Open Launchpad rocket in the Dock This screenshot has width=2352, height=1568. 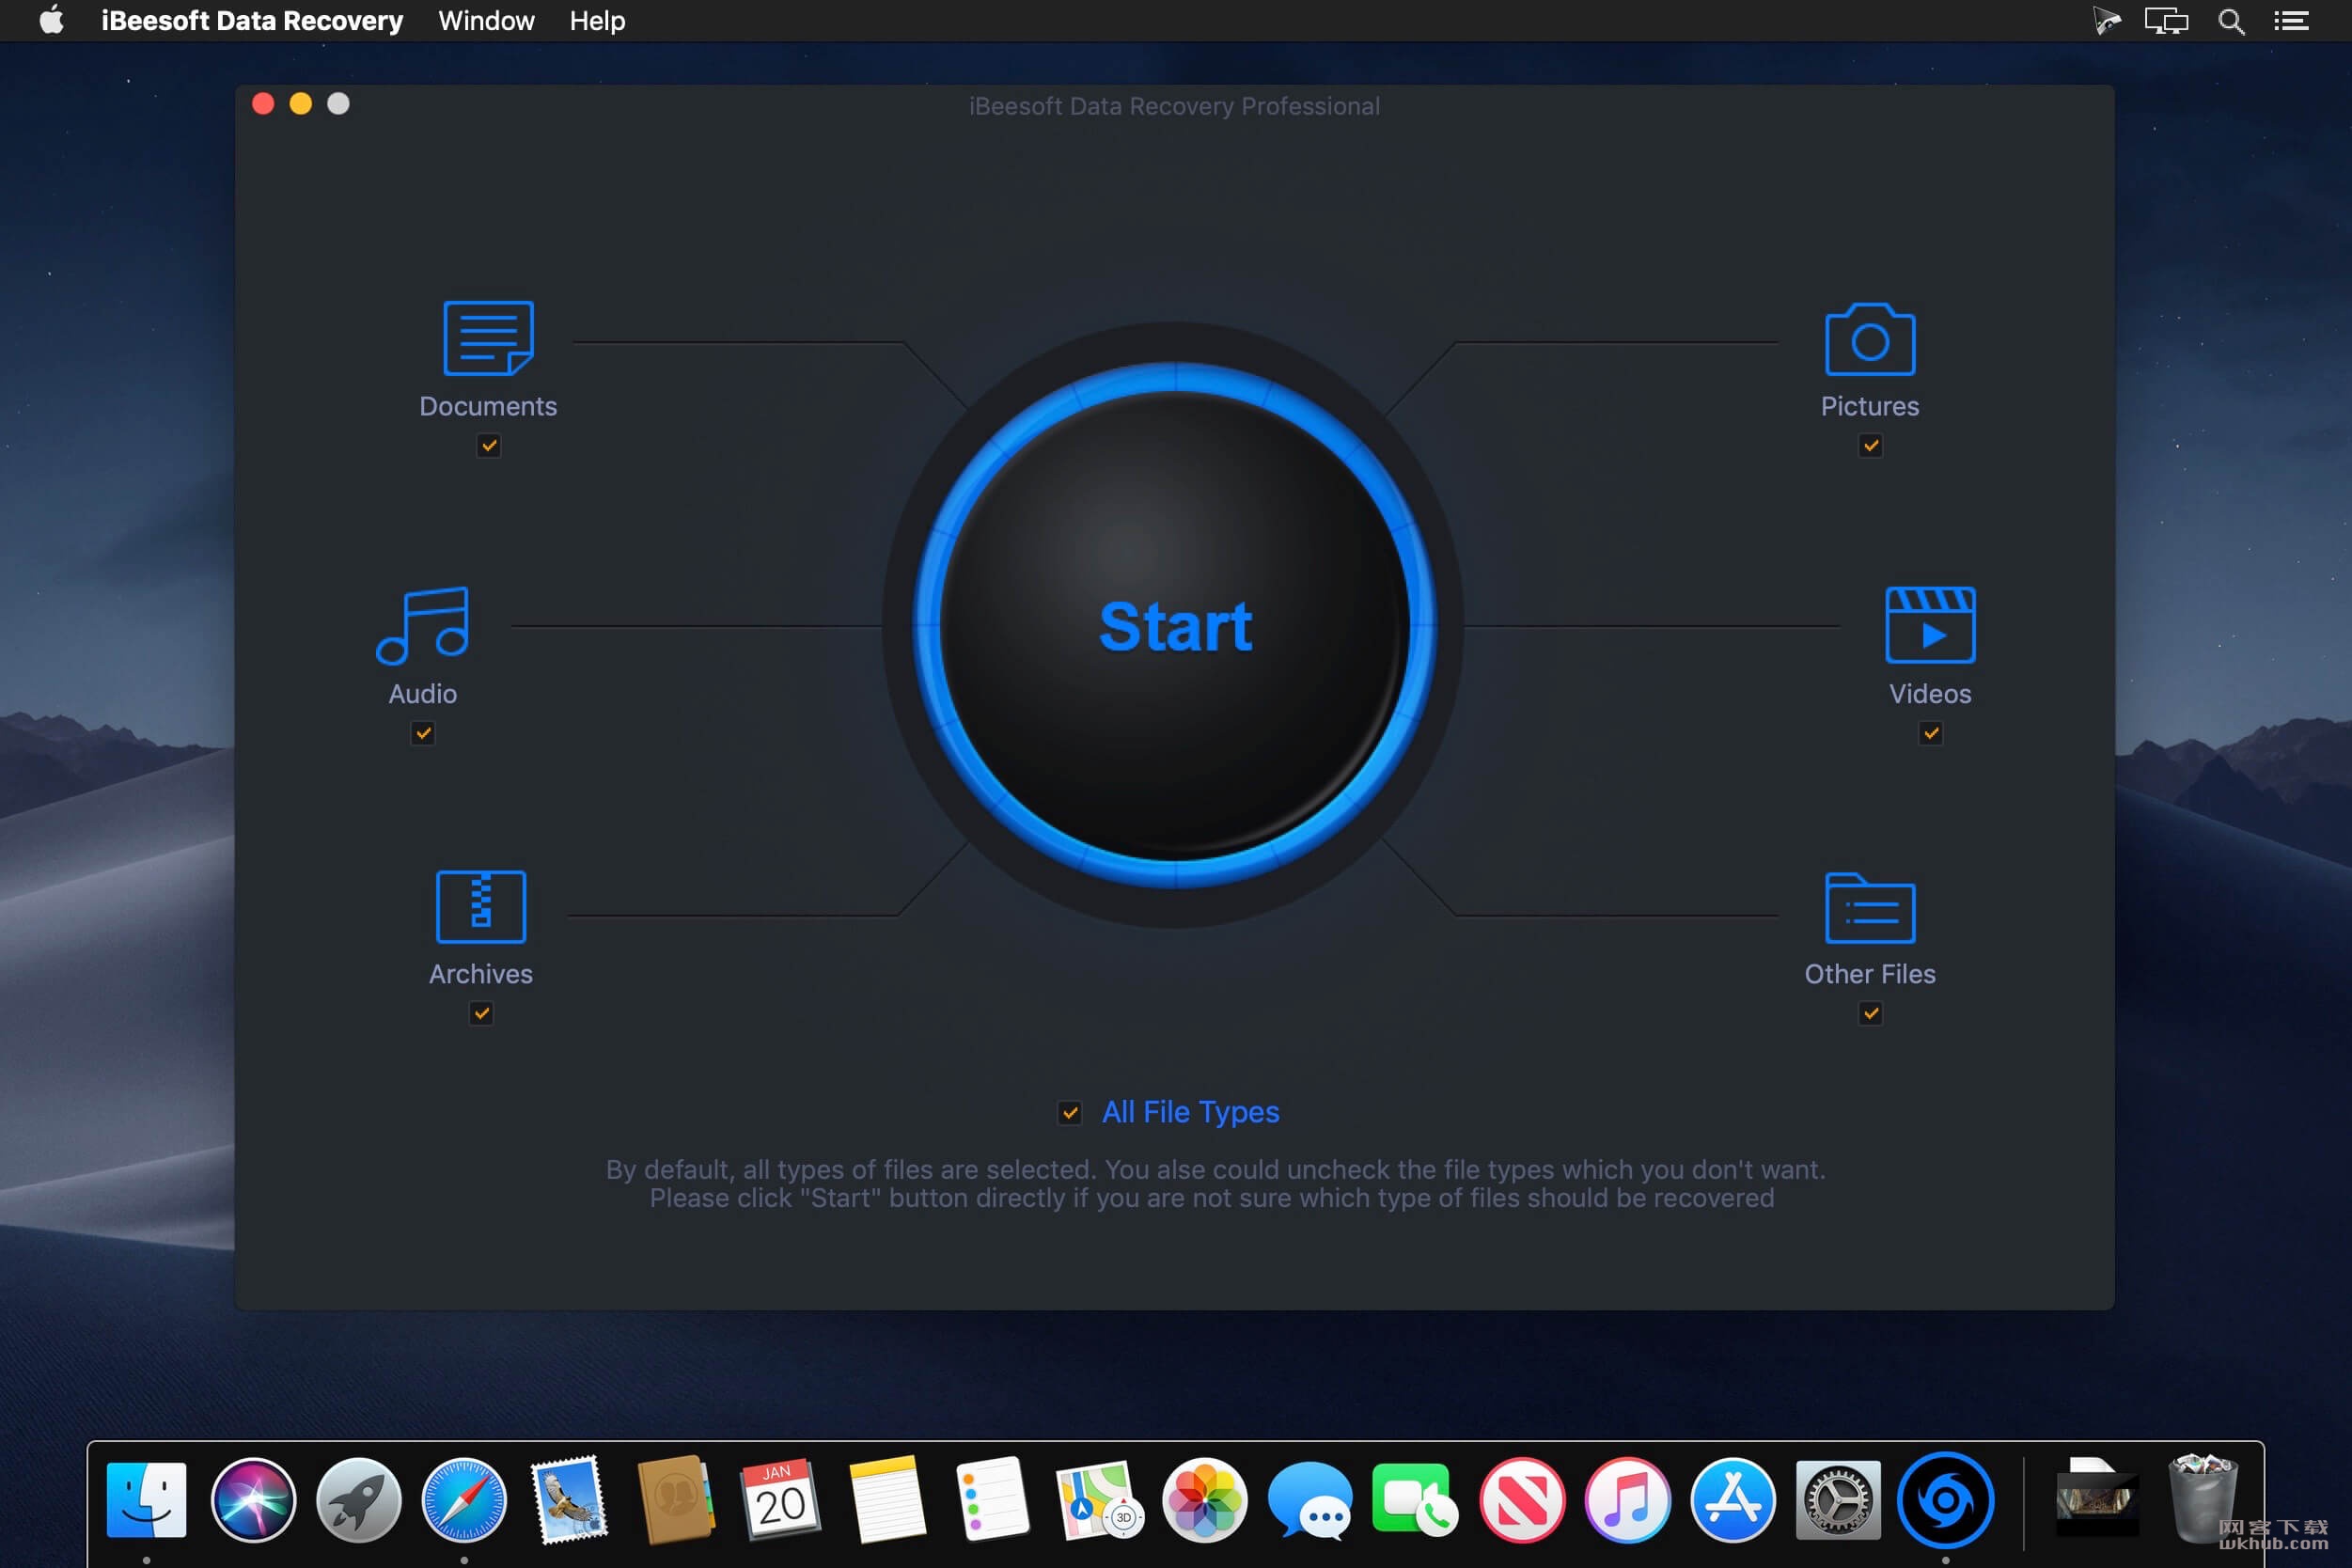click(359, 1500)
